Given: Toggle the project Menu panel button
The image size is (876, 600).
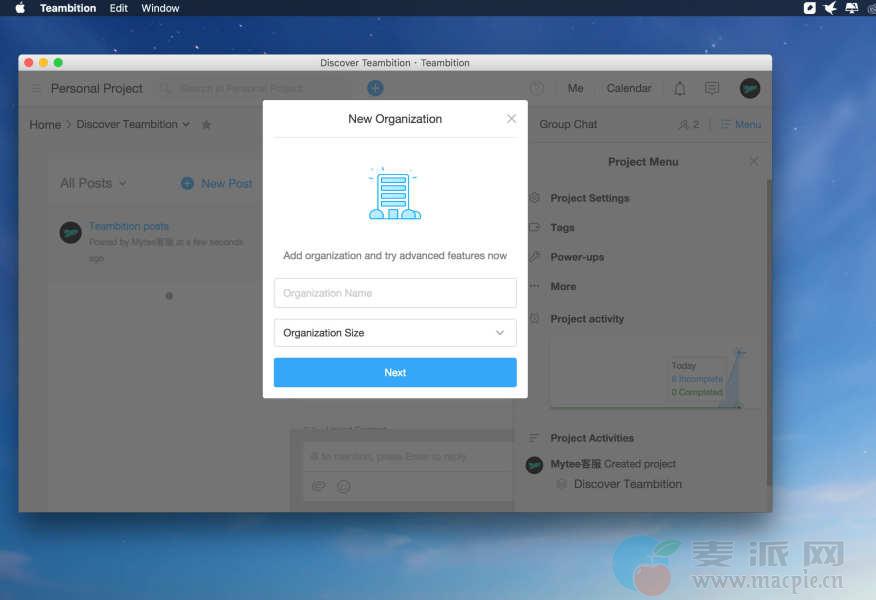Looking at the screenshot, I should coord(740,125).
